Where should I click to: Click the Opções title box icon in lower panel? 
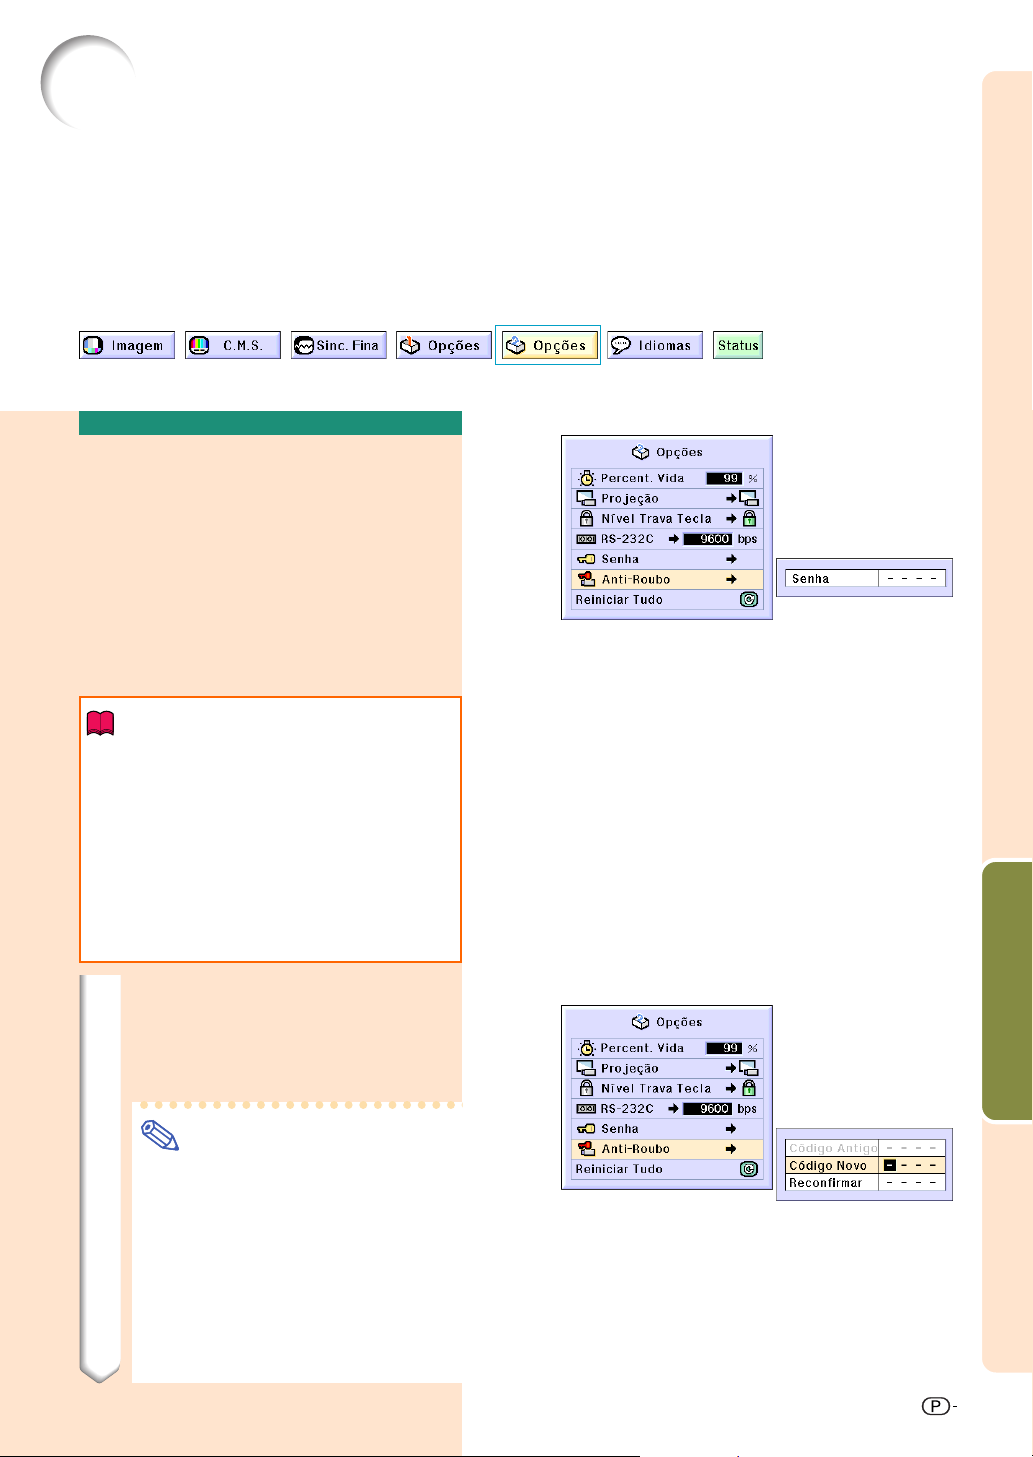641,1022
